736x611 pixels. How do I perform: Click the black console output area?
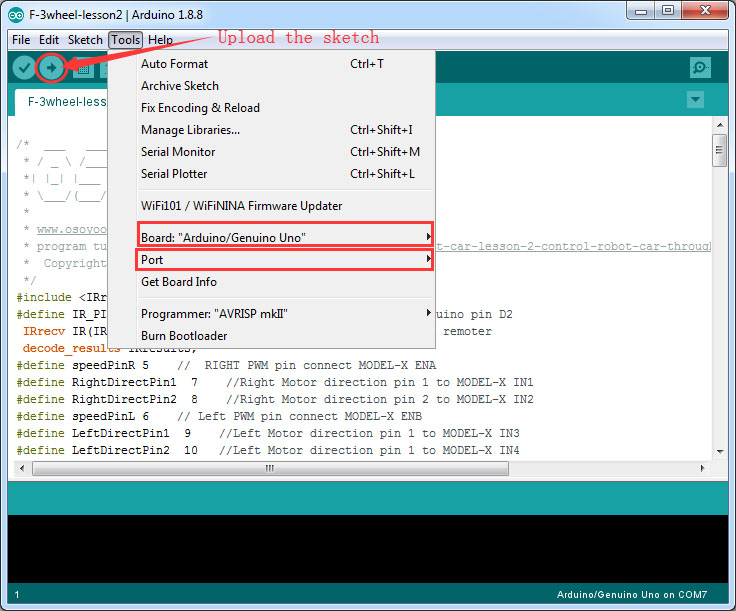[x=368, y=549]
